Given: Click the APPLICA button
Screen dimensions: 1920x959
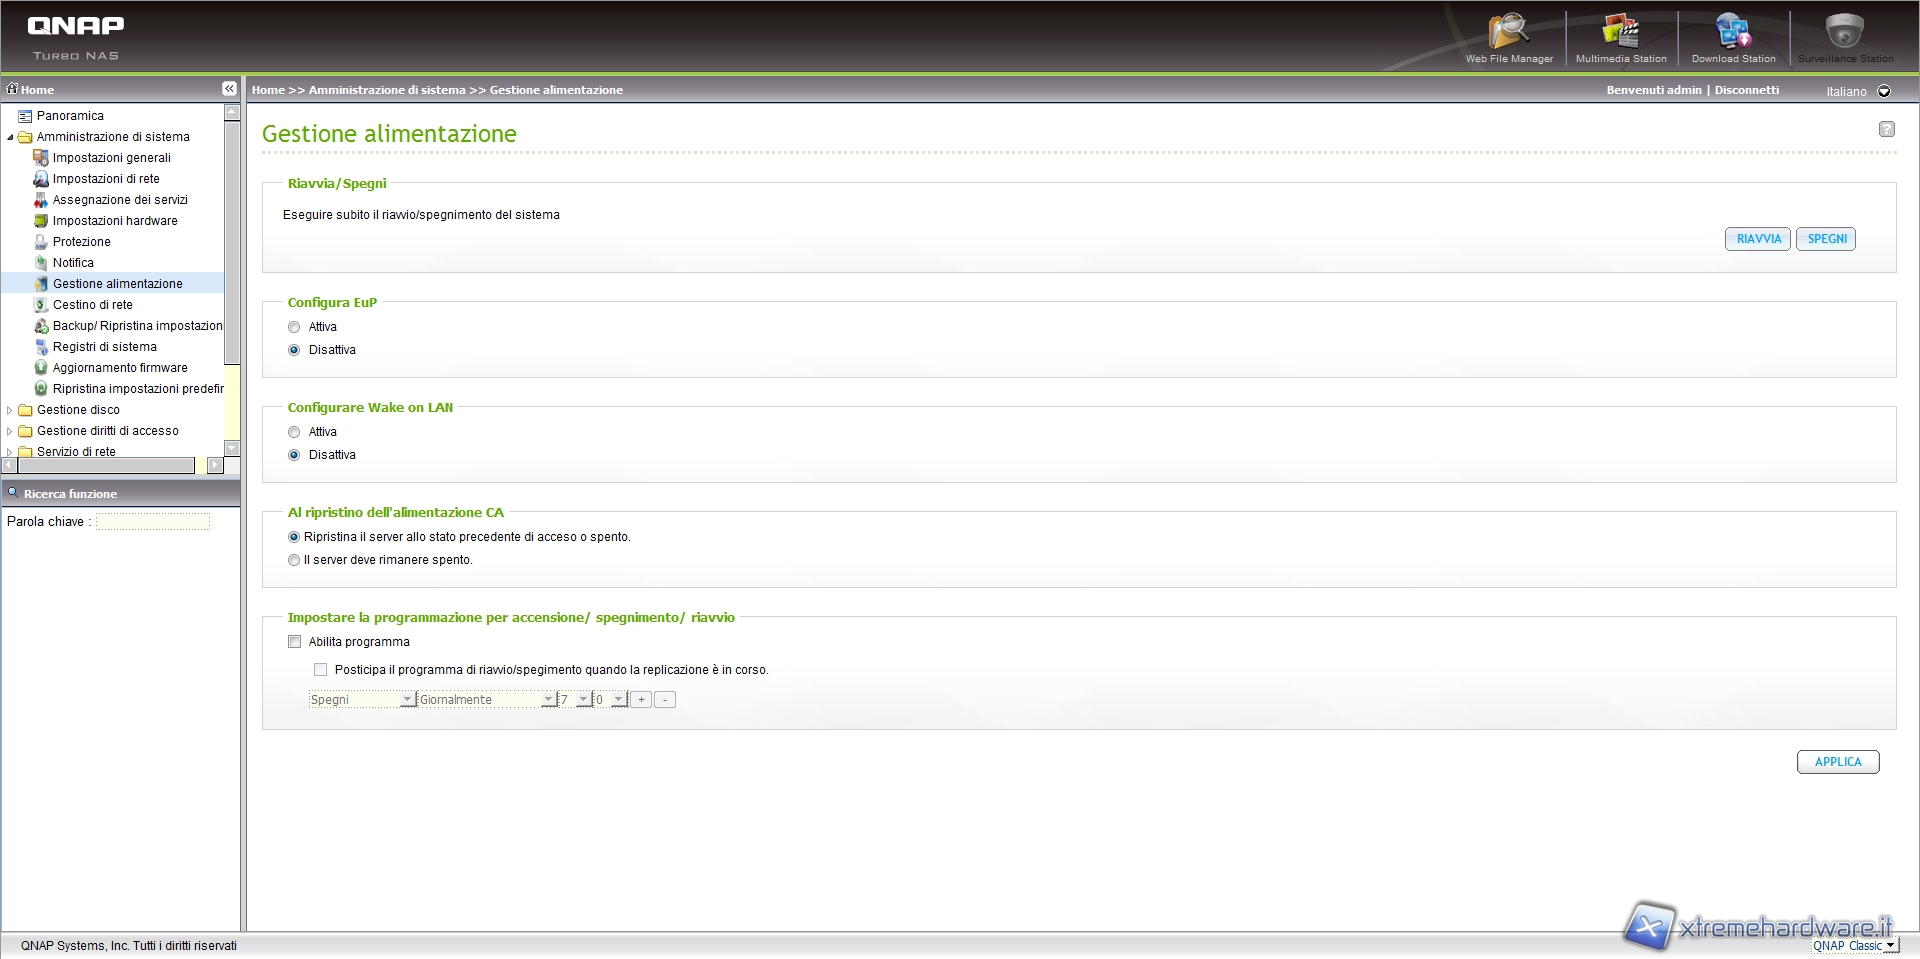Looking at the screenshot, I should [x=1837, y=762].
